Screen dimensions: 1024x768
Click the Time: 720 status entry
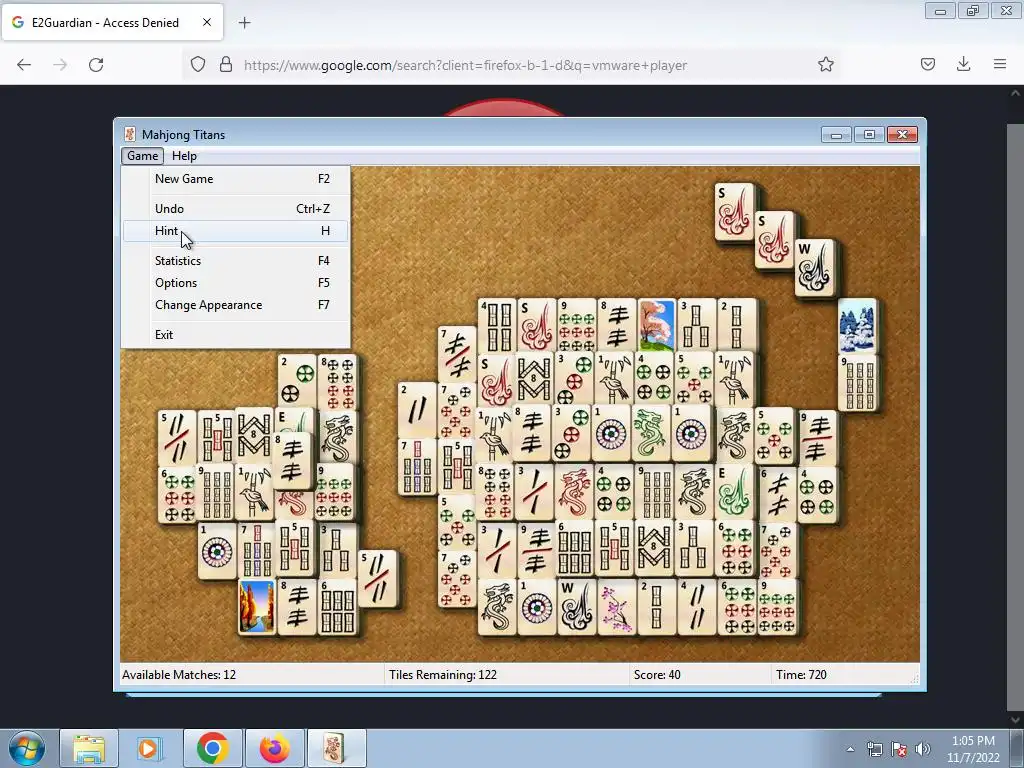(x=801, y=675)
